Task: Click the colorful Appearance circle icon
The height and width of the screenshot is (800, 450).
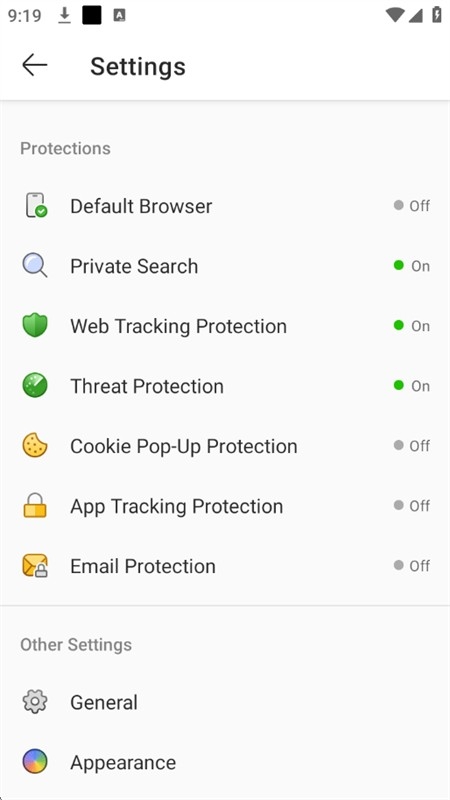Action: 35,762
